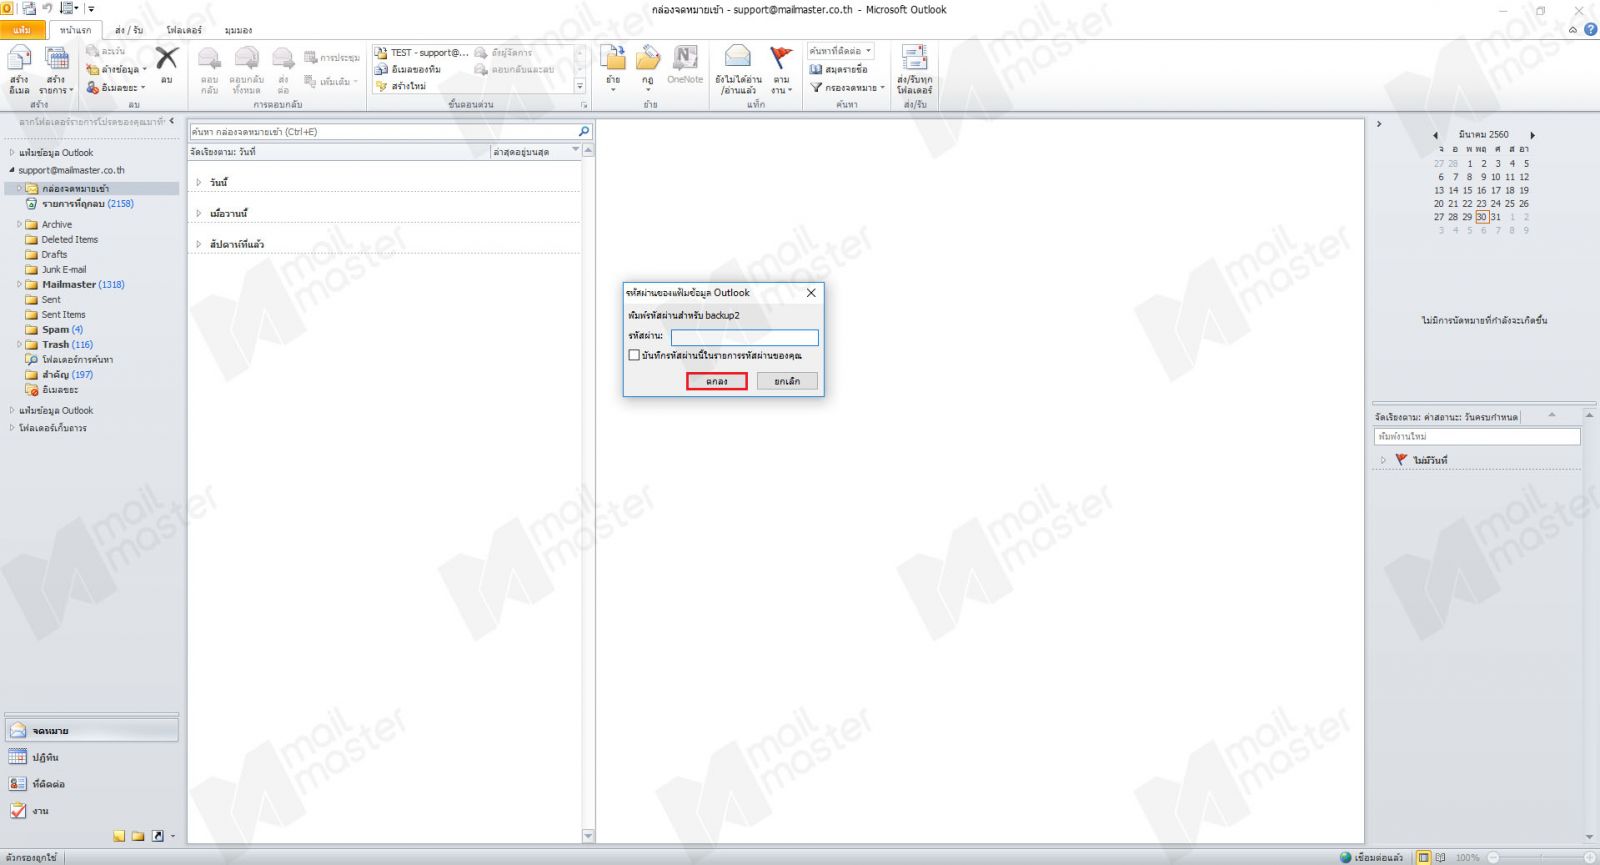Click the search magnifier icon
The height and width of the screenshot is (865, 1600).
(x=584, y=131)
